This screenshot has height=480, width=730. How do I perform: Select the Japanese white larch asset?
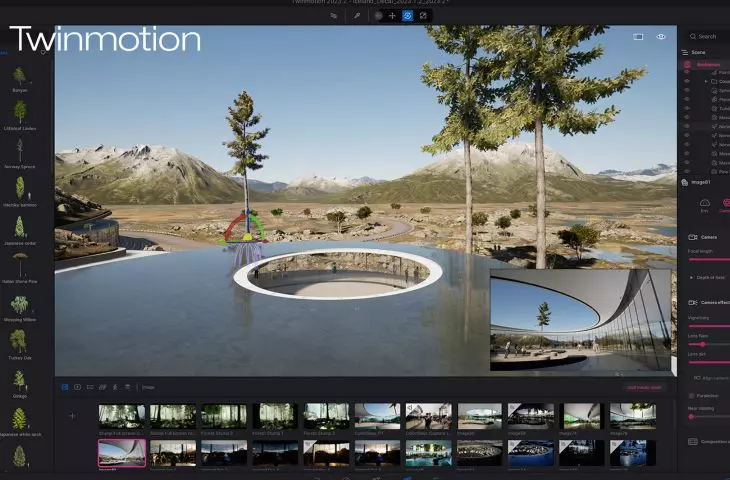click(20, 422)
